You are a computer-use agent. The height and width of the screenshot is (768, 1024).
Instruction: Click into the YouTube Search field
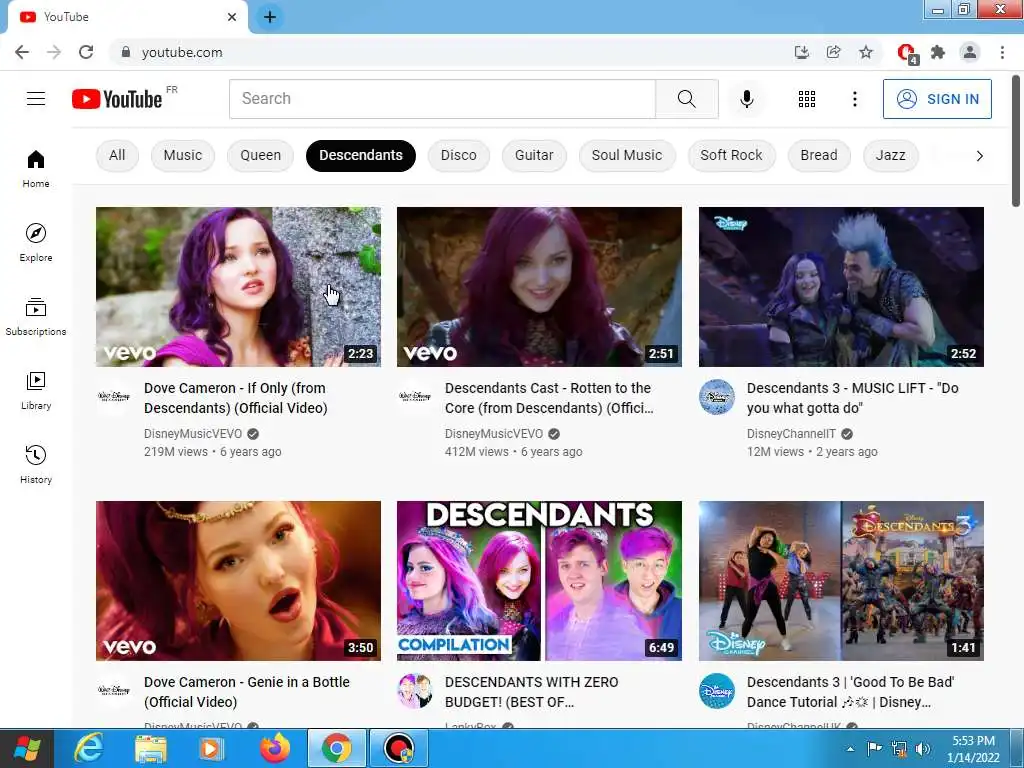coord(442,99)
